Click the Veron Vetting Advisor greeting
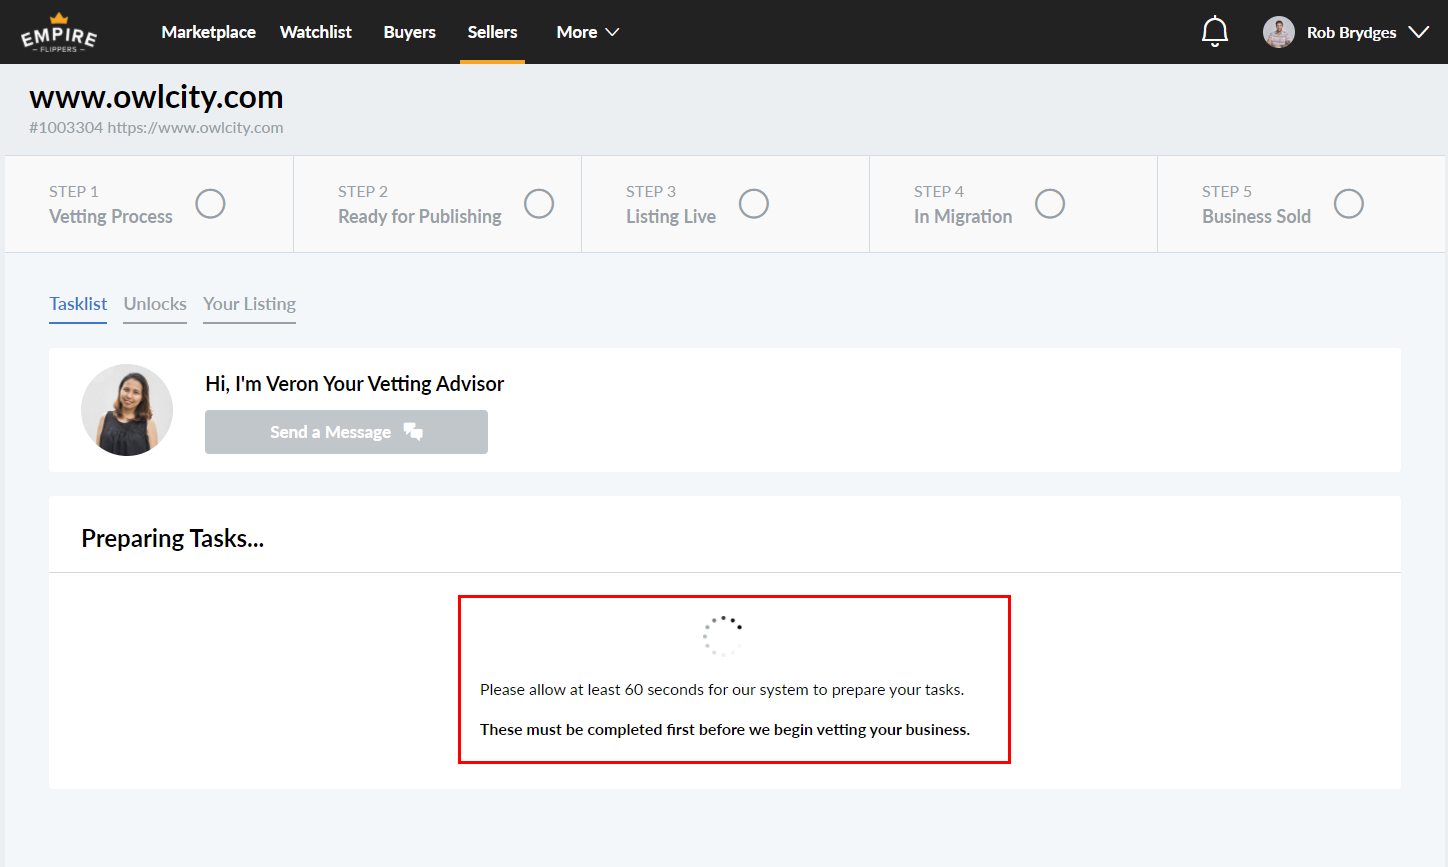1448x867 pixels. (355, 384)
